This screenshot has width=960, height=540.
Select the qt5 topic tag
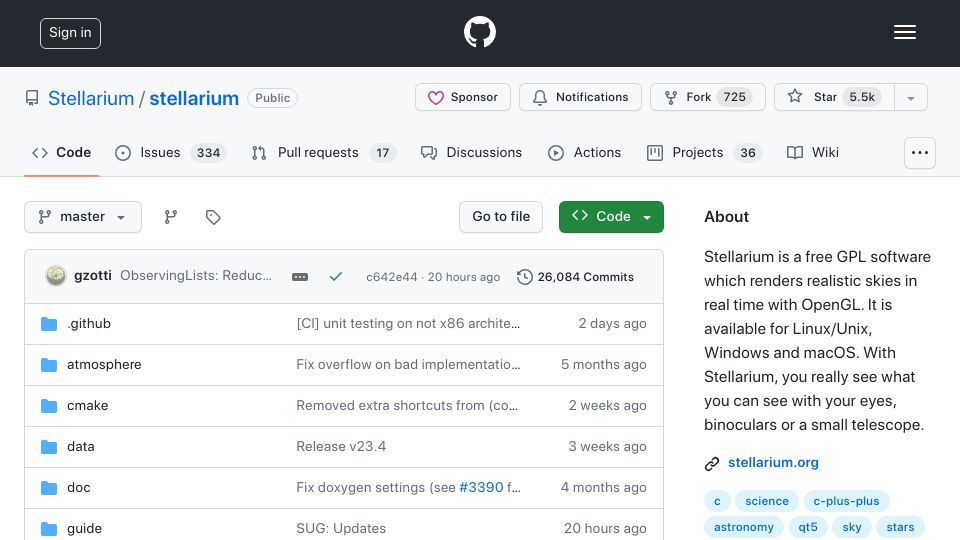[808, 527]
